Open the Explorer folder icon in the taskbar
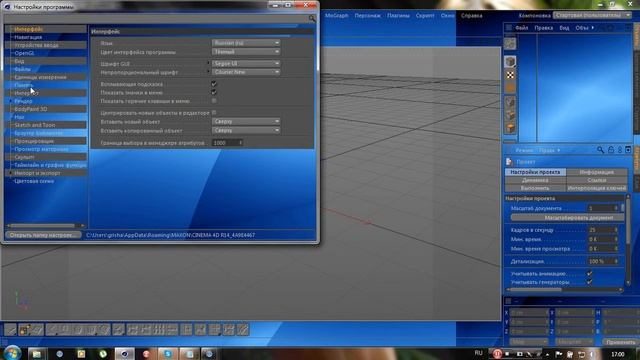Viewport: 640px width, 360px height. [37, 353]
